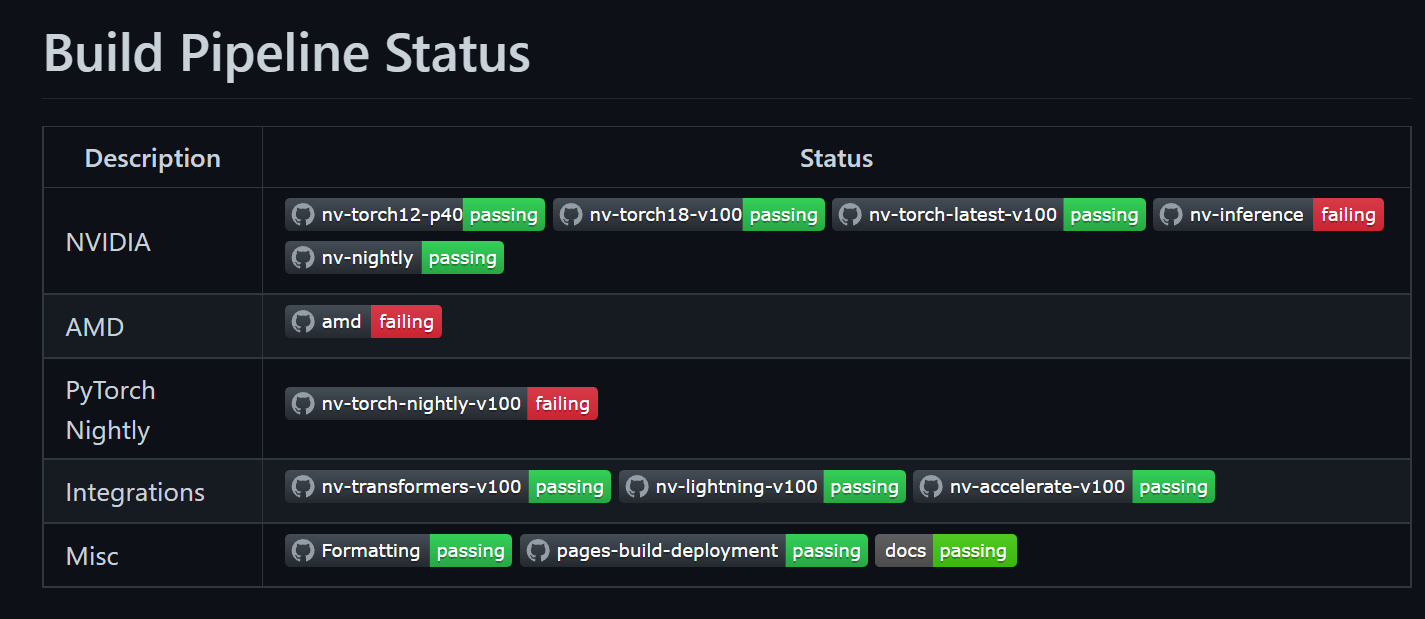Open the nv-accelerate-v100 badge label
The width and height of the screenshot is (1425, 619).
tap(1037, 487)
